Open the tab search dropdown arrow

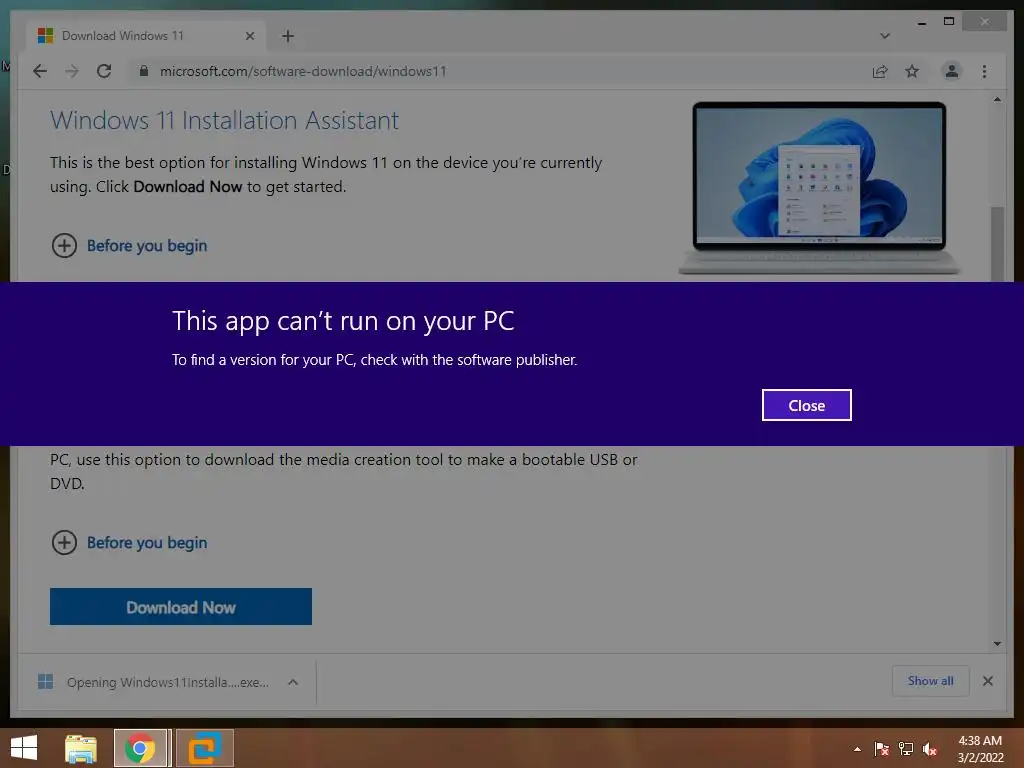pyautogui.click(x=885, y=36)
